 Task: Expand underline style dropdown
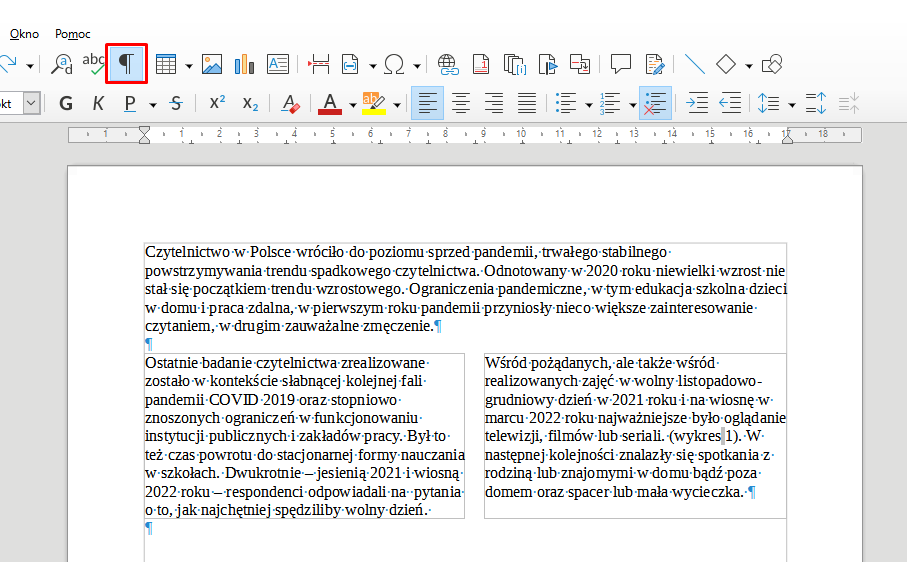coord(153,105)
